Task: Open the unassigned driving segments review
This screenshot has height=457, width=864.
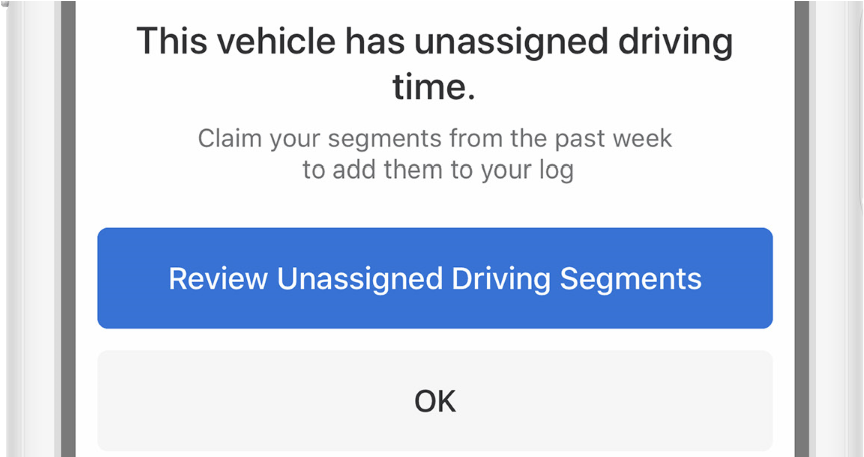Action: coord(435,278)
